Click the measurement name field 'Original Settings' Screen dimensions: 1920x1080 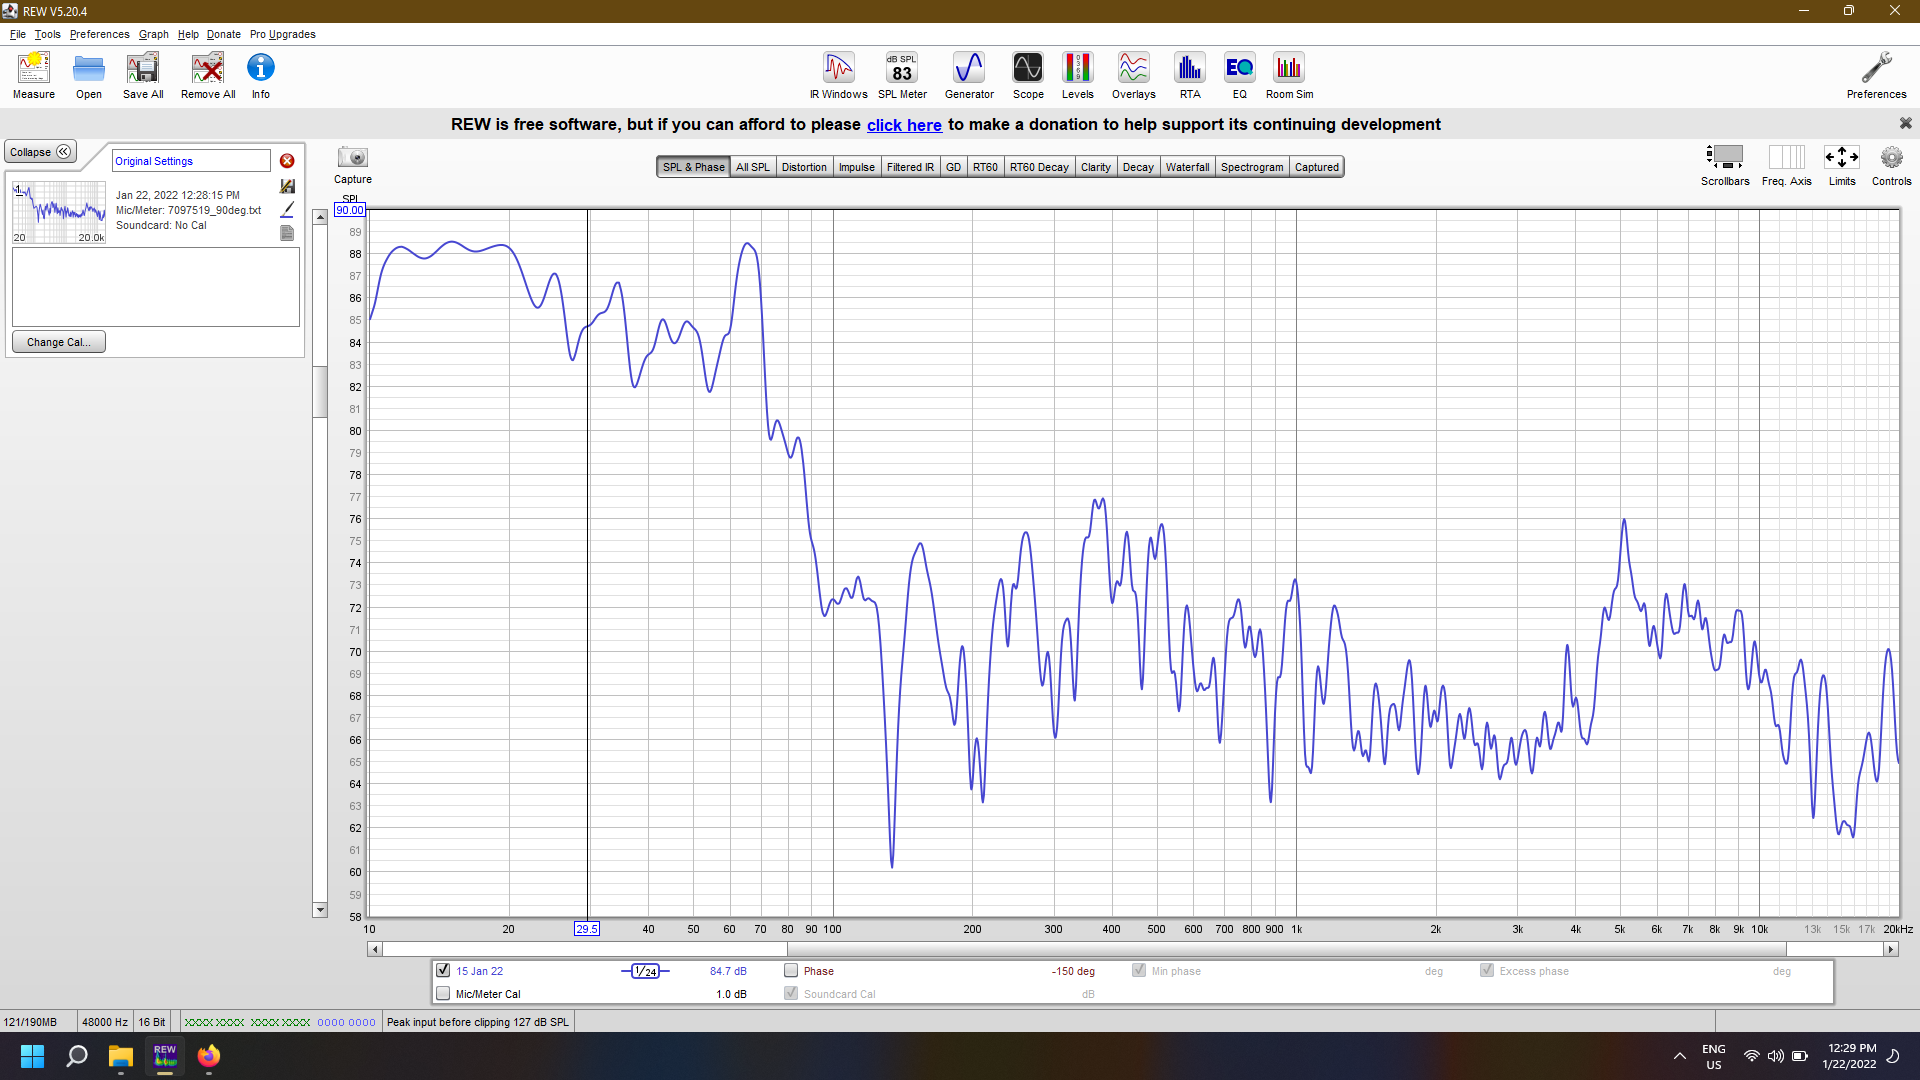(x=190, y=161)
